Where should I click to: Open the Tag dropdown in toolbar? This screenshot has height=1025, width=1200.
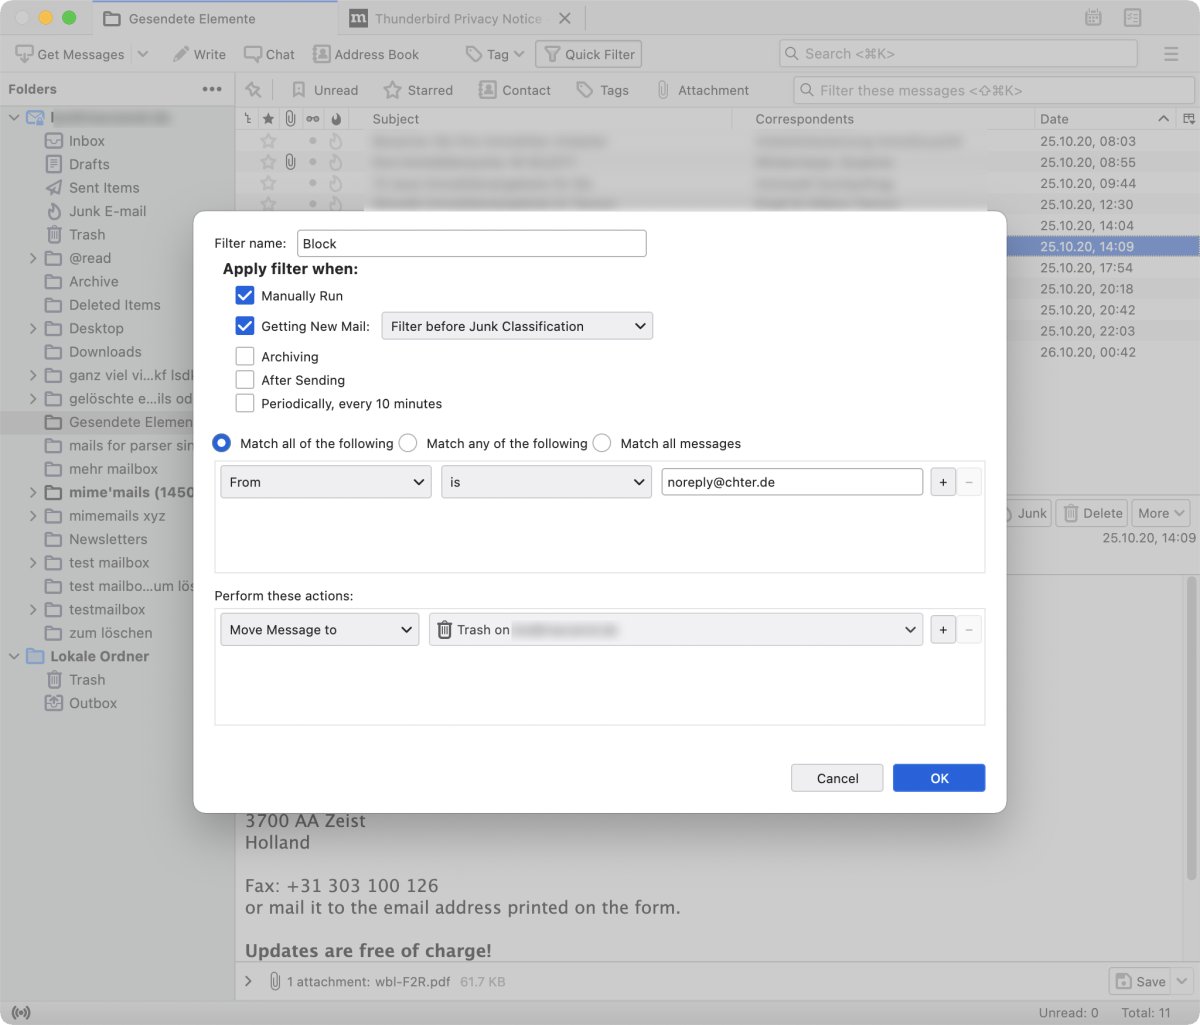[495, 54]
